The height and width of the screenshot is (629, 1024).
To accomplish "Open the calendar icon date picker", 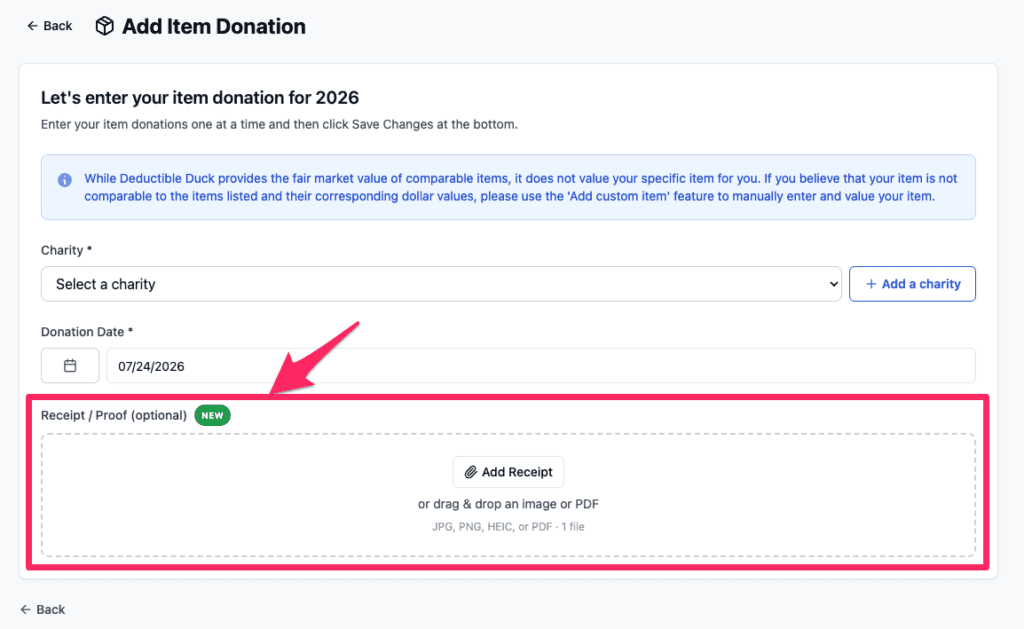I will click(x=70, y=366).
